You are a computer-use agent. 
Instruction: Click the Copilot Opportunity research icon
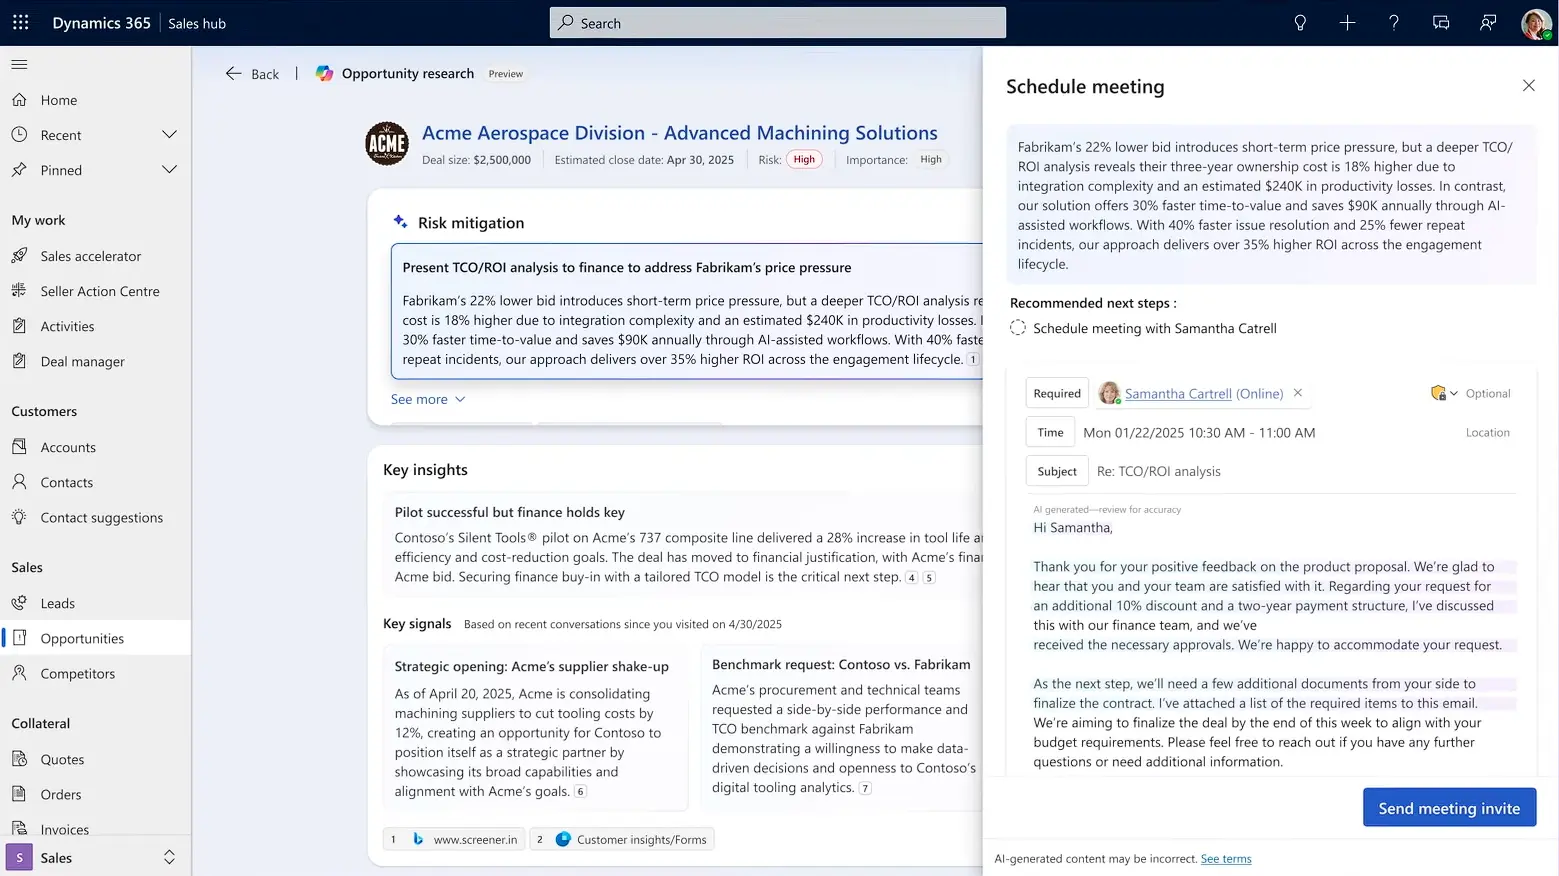click(324, 73)
